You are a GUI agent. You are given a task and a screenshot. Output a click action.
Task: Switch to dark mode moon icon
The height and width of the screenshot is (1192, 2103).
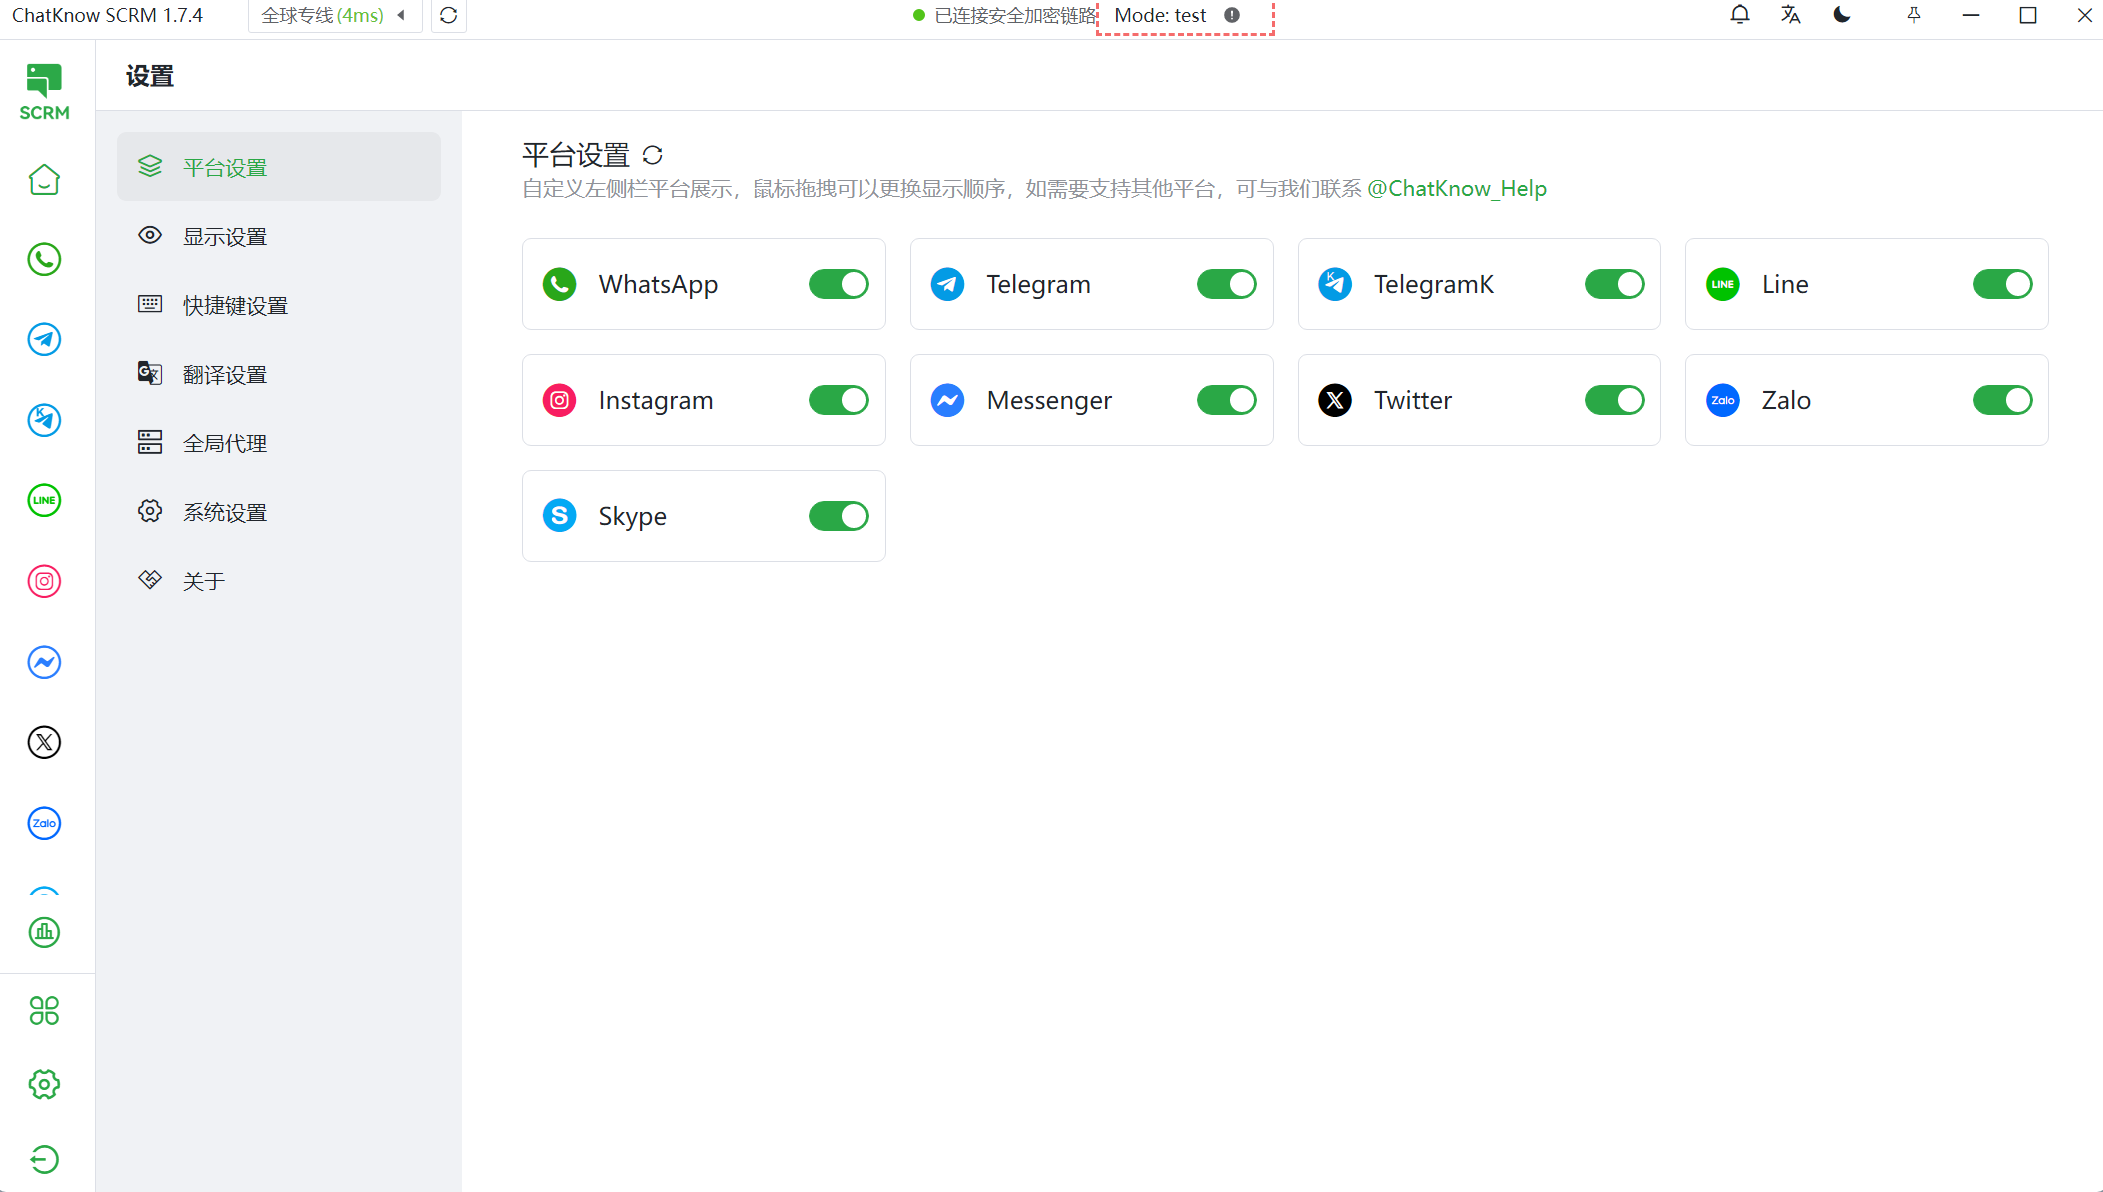click(x=1841, y=15)
